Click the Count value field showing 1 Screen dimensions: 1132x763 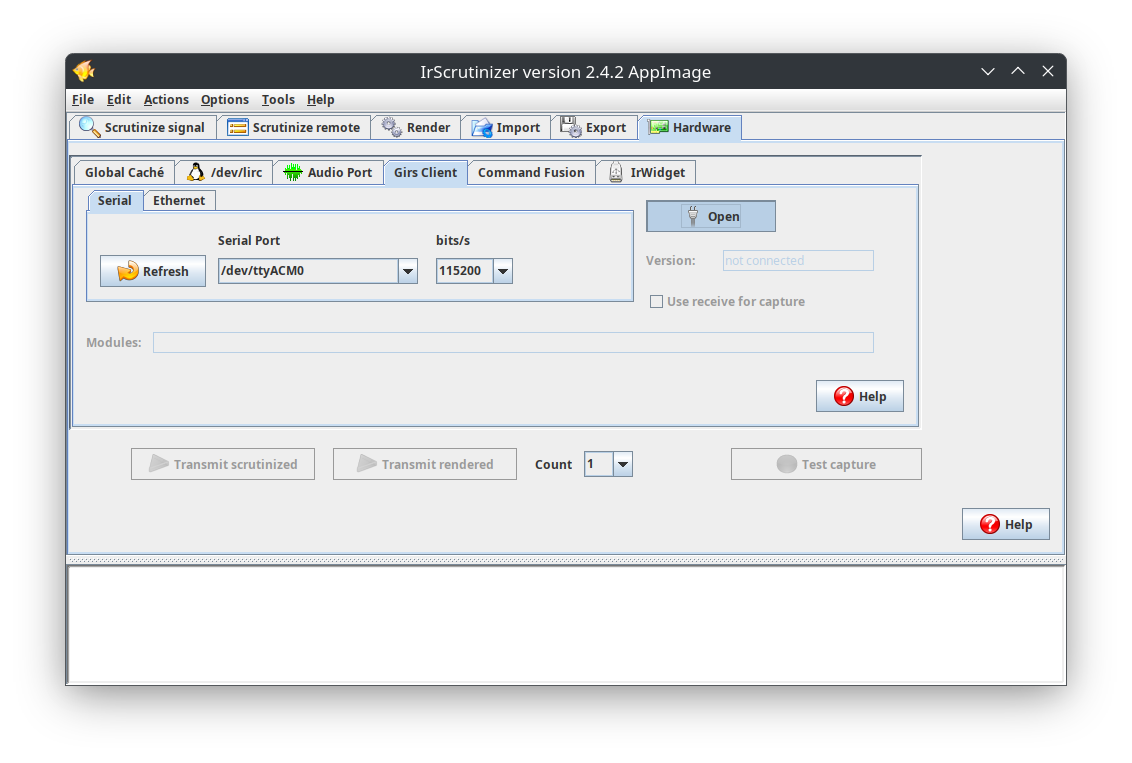[x=599, y=464]
